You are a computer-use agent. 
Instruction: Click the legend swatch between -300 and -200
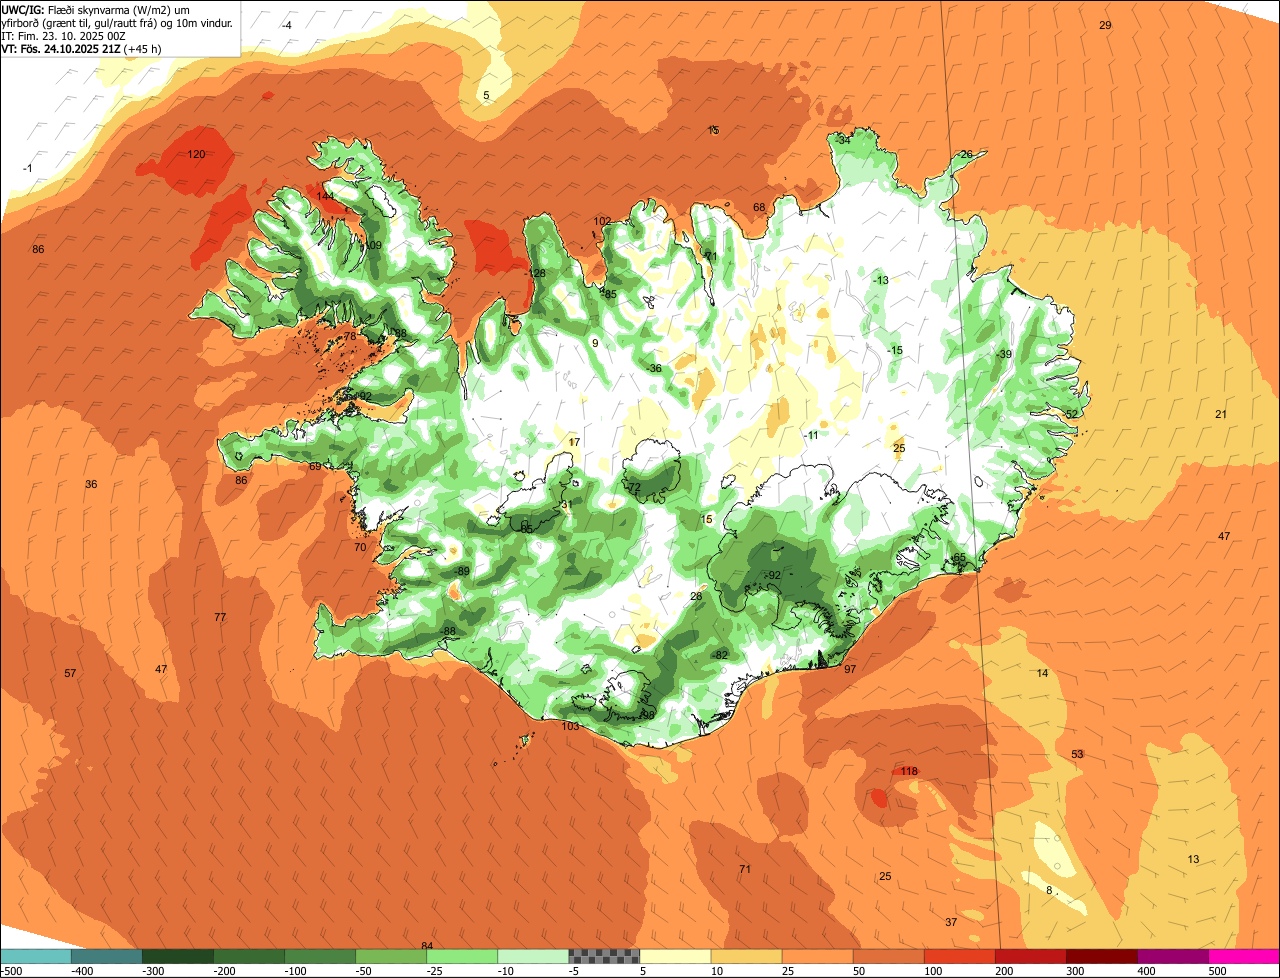pos(177,956)
